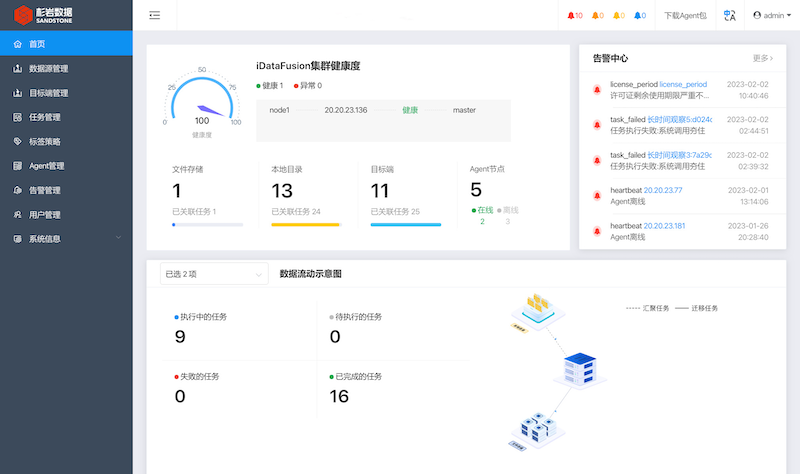This screenshot has height=474, width=800.
Task: Open 标签策略 menu item
Action: 66,141
